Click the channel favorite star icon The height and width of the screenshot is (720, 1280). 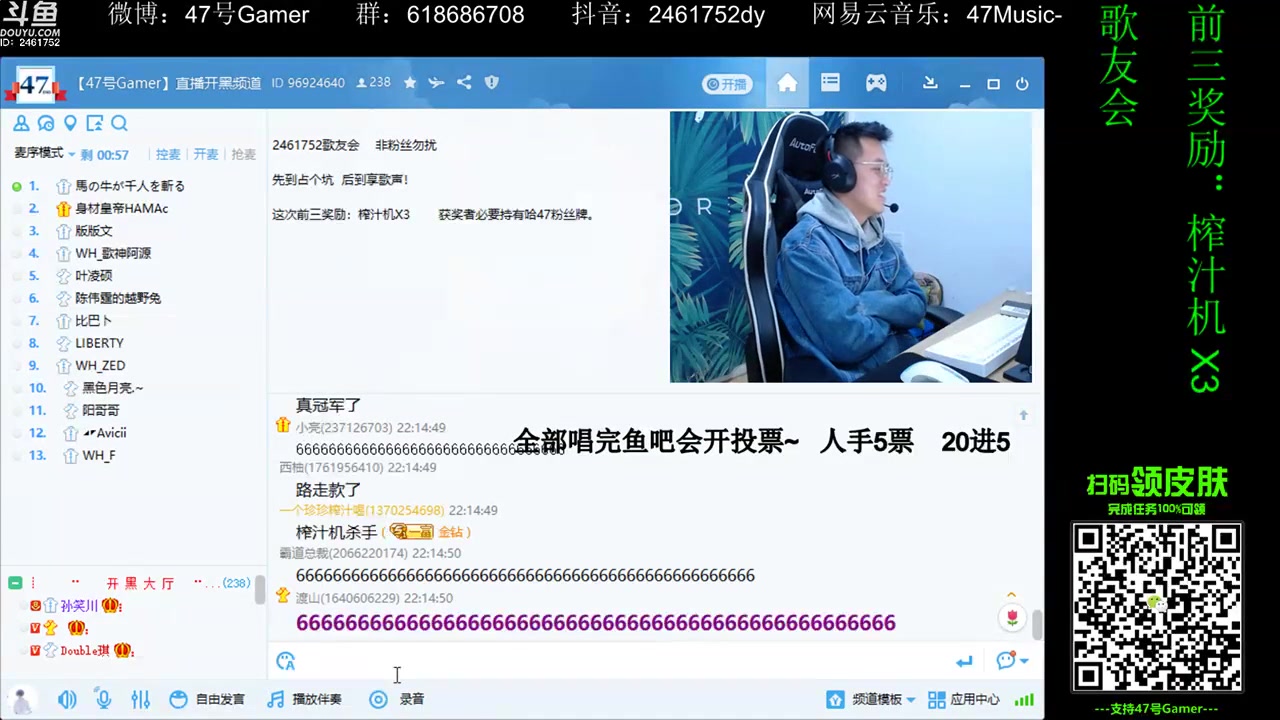[410, 83]
